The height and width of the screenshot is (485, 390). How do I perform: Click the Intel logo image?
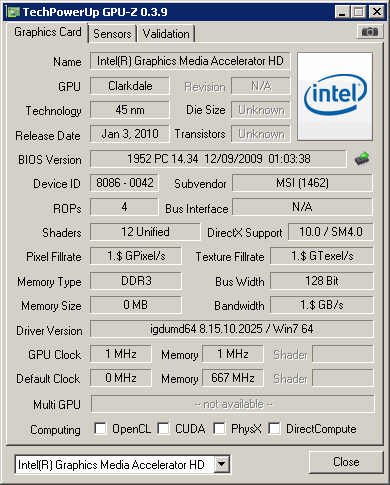pos(335,96)
